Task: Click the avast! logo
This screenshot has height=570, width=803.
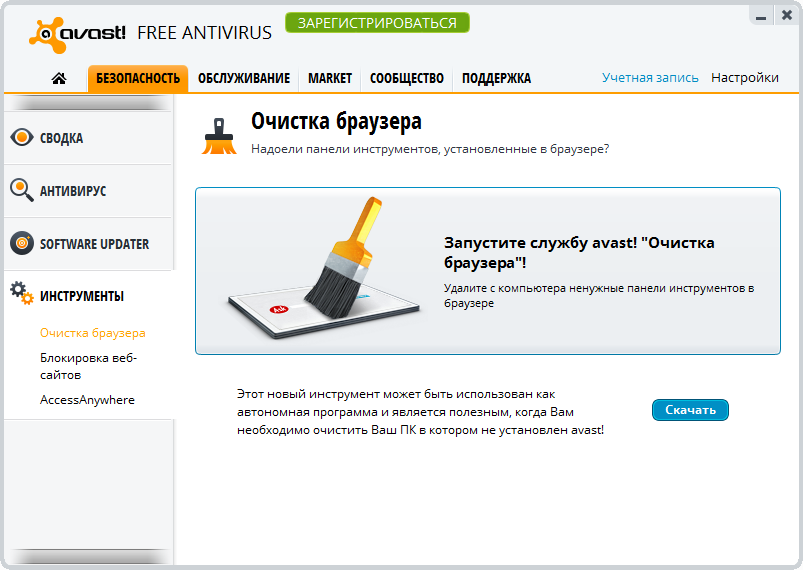Action: [x=77, y=34]
